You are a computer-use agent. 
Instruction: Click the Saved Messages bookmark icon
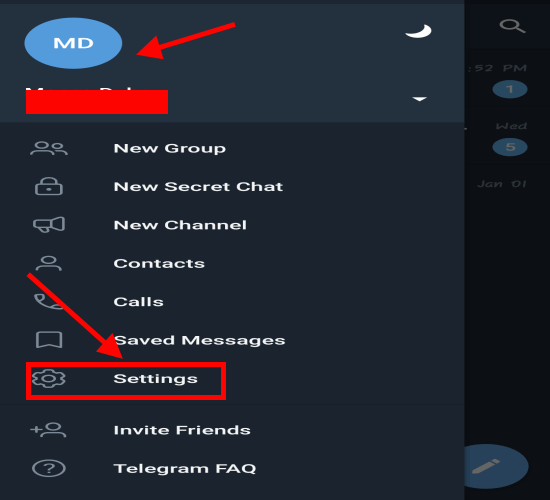point(49,340)
